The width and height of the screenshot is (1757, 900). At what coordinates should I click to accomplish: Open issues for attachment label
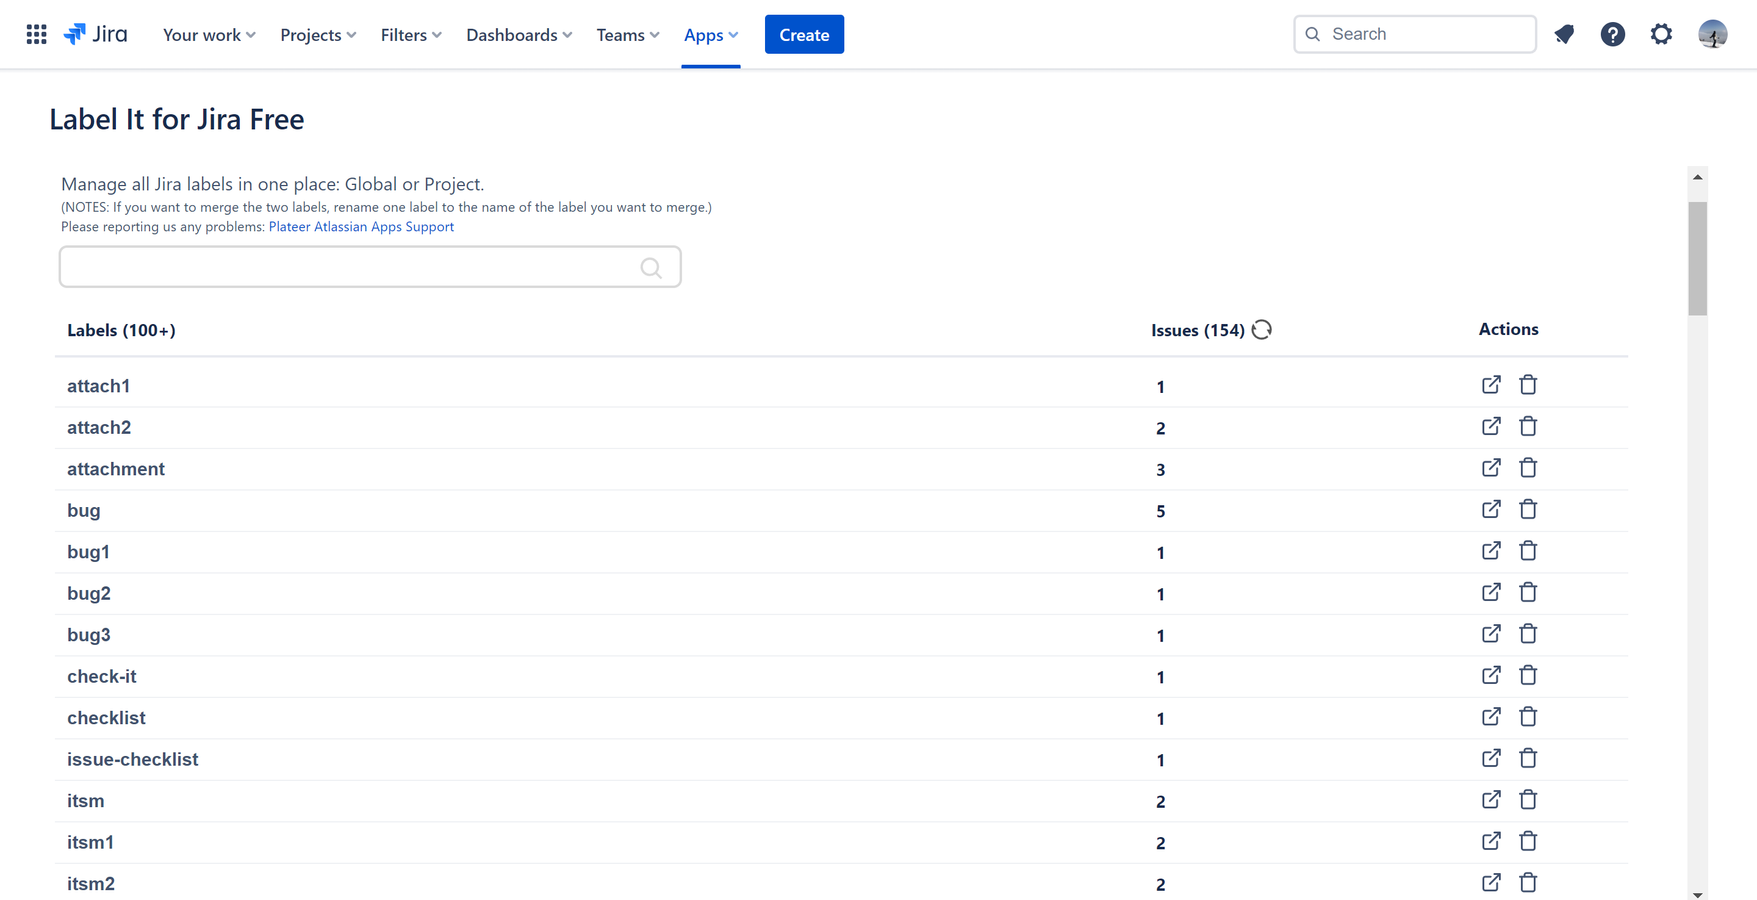1491,468
